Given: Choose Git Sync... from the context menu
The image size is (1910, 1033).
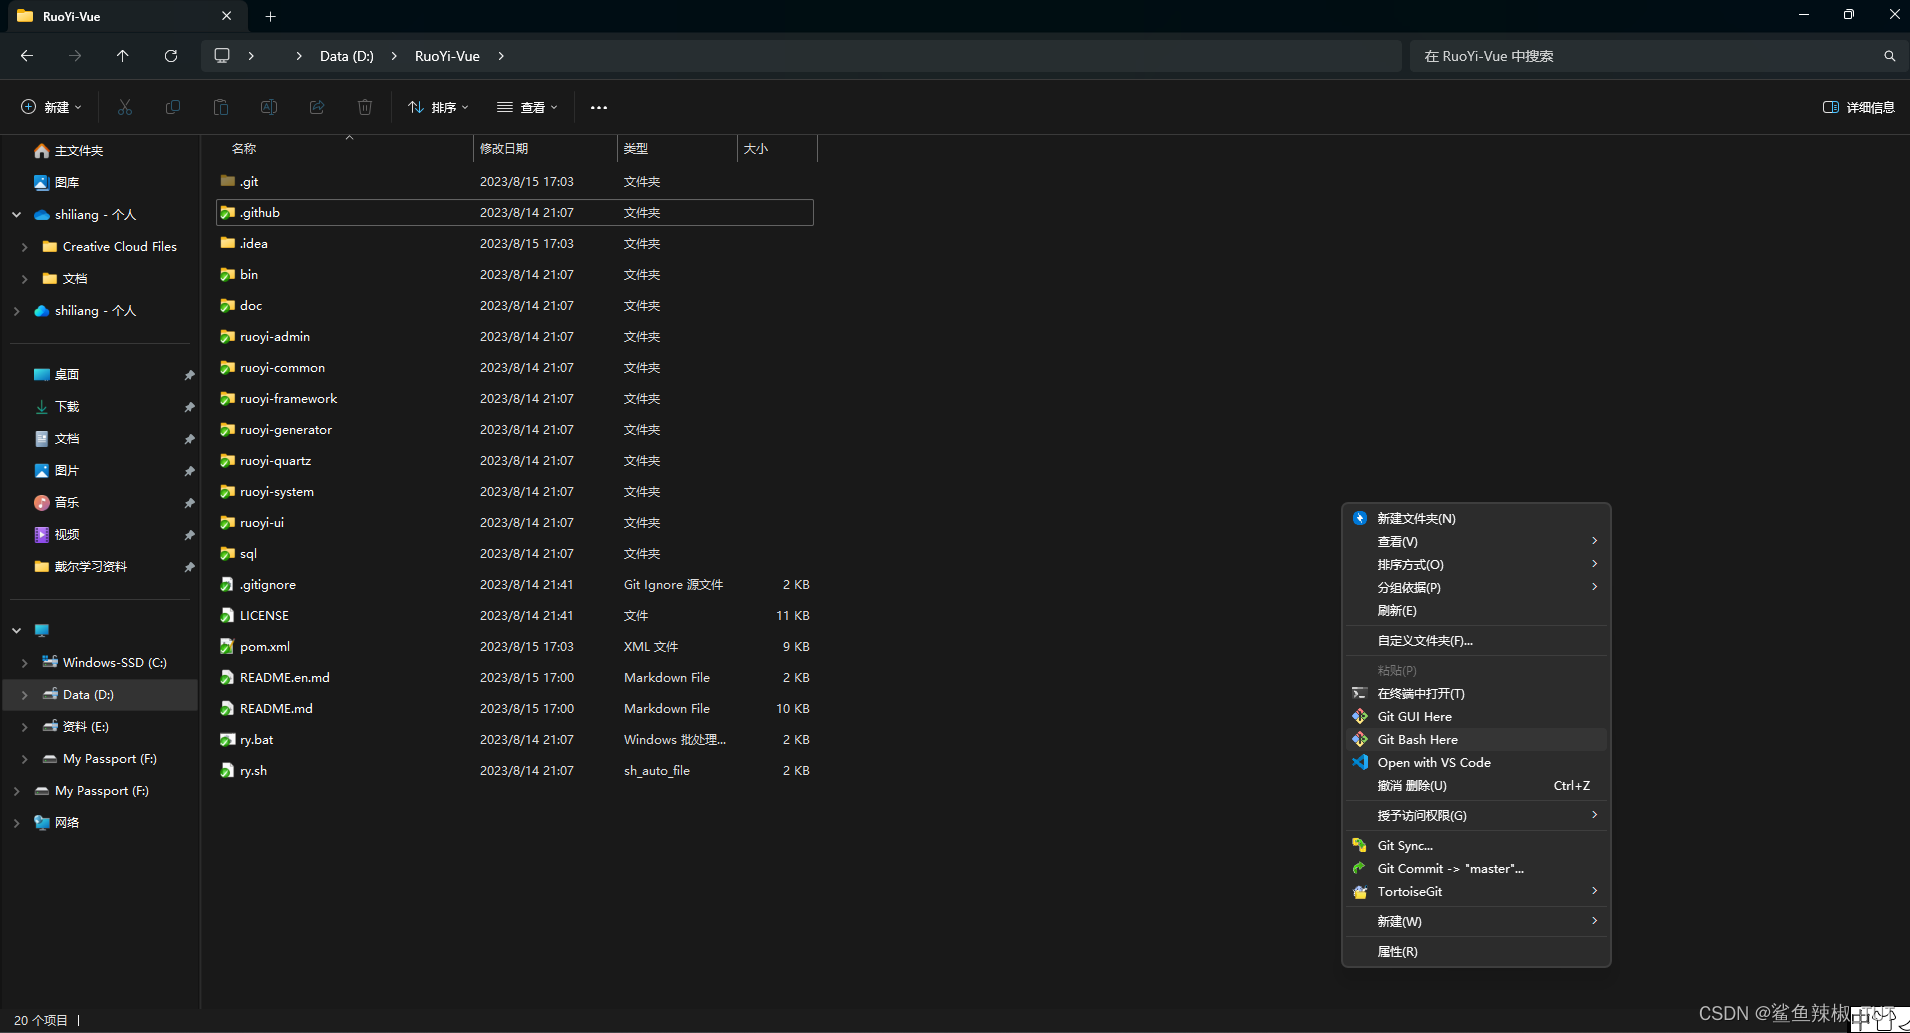Looking at the screenshot, I should tap(1476, 845).
